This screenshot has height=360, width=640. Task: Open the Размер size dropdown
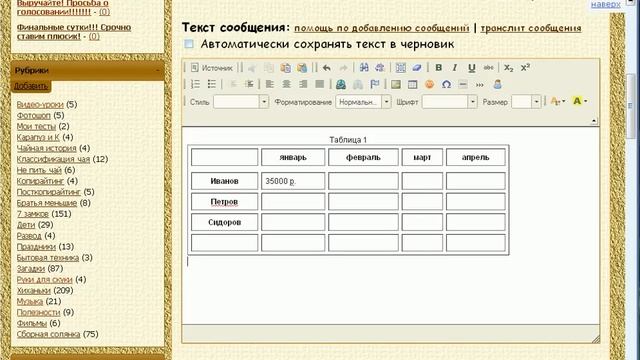[x=526, y=102]
